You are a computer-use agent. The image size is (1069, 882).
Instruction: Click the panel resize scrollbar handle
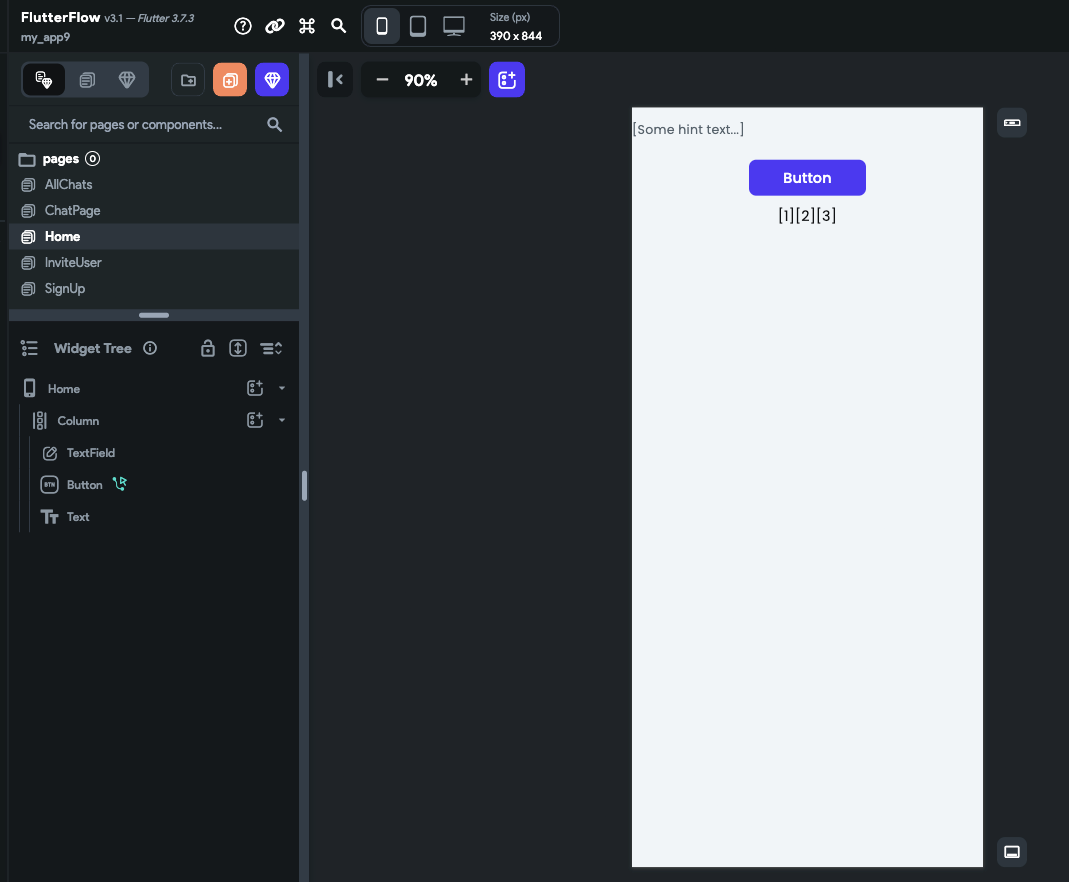point(304,486)
